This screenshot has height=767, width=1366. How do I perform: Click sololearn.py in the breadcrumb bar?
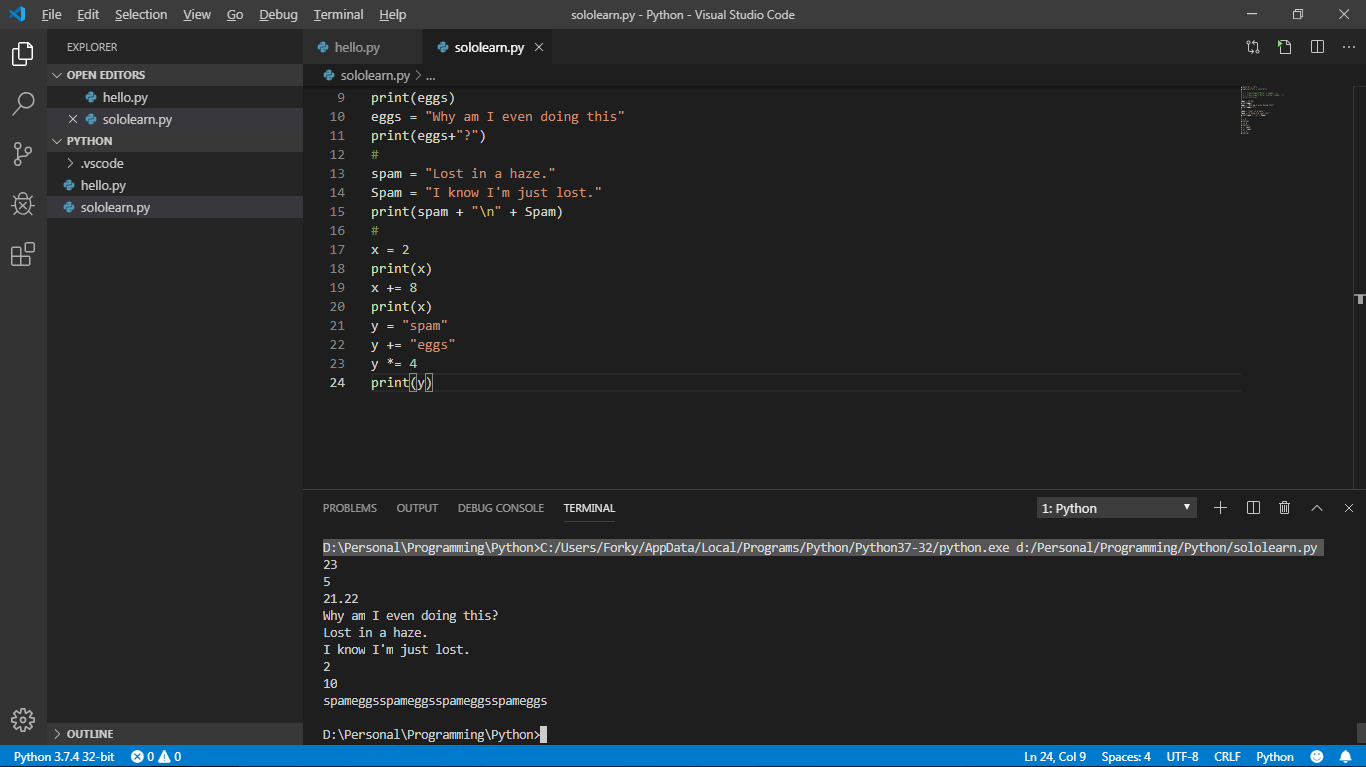(x=375, y=75)
